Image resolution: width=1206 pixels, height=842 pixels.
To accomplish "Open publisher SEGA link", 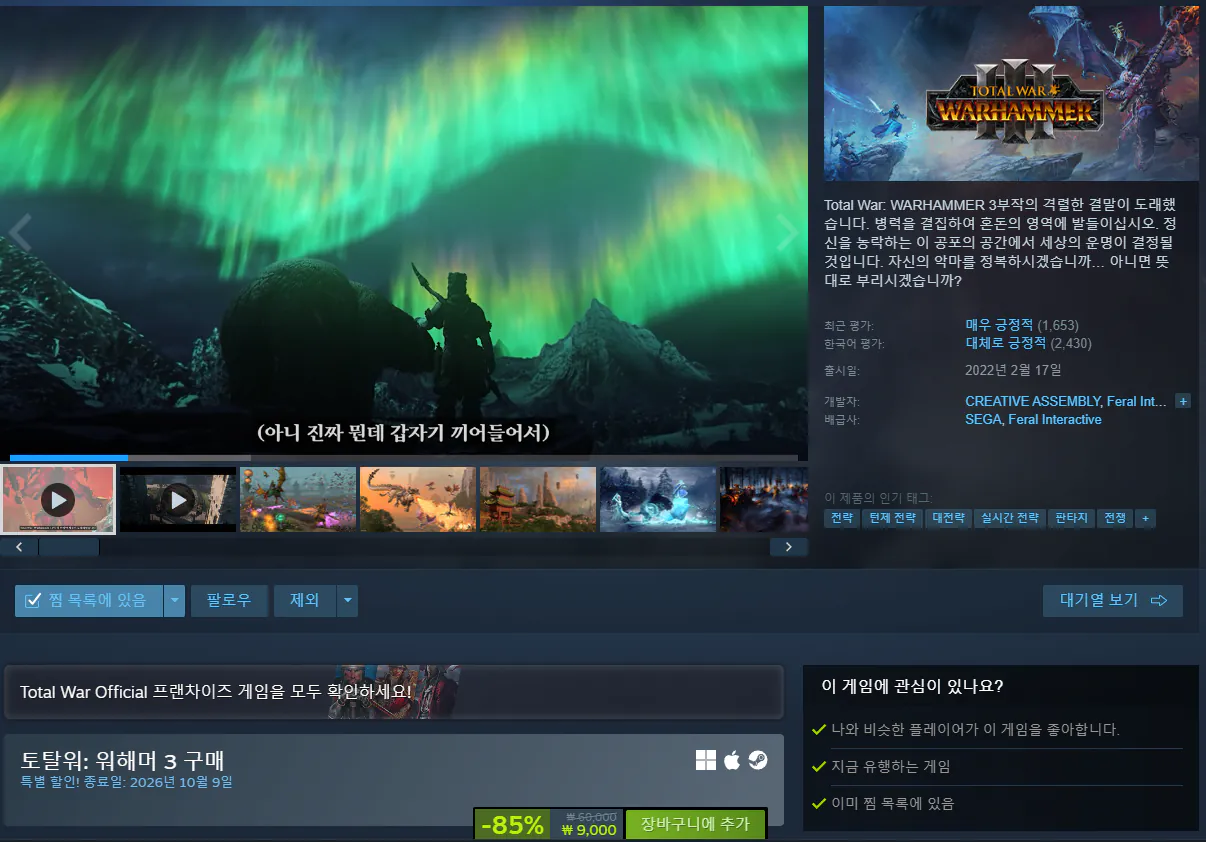I will click(x=983, y=419).
